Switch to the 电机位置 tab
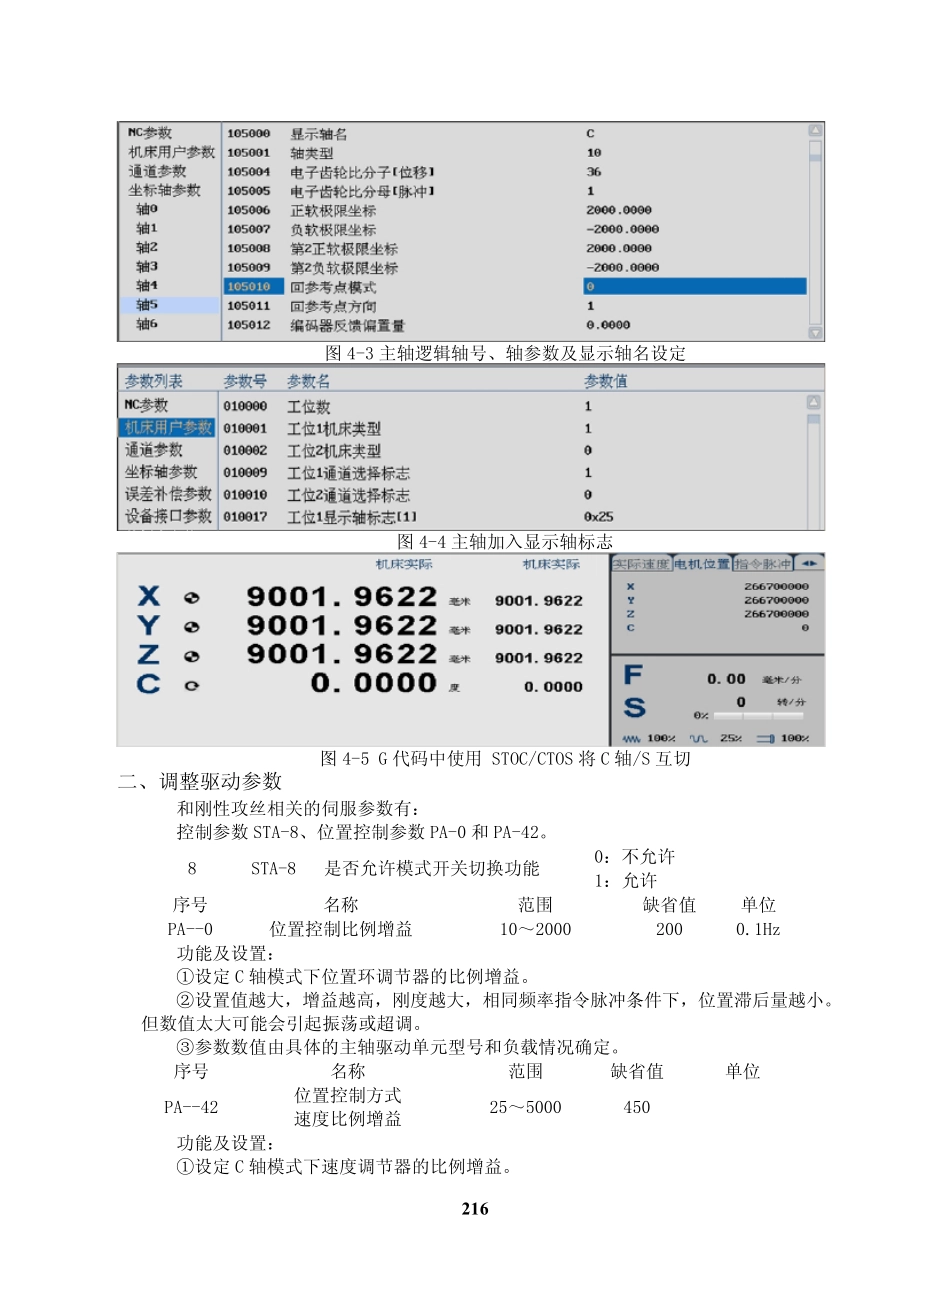This screenshot has width=950, height=1301. tap(702, 564)
